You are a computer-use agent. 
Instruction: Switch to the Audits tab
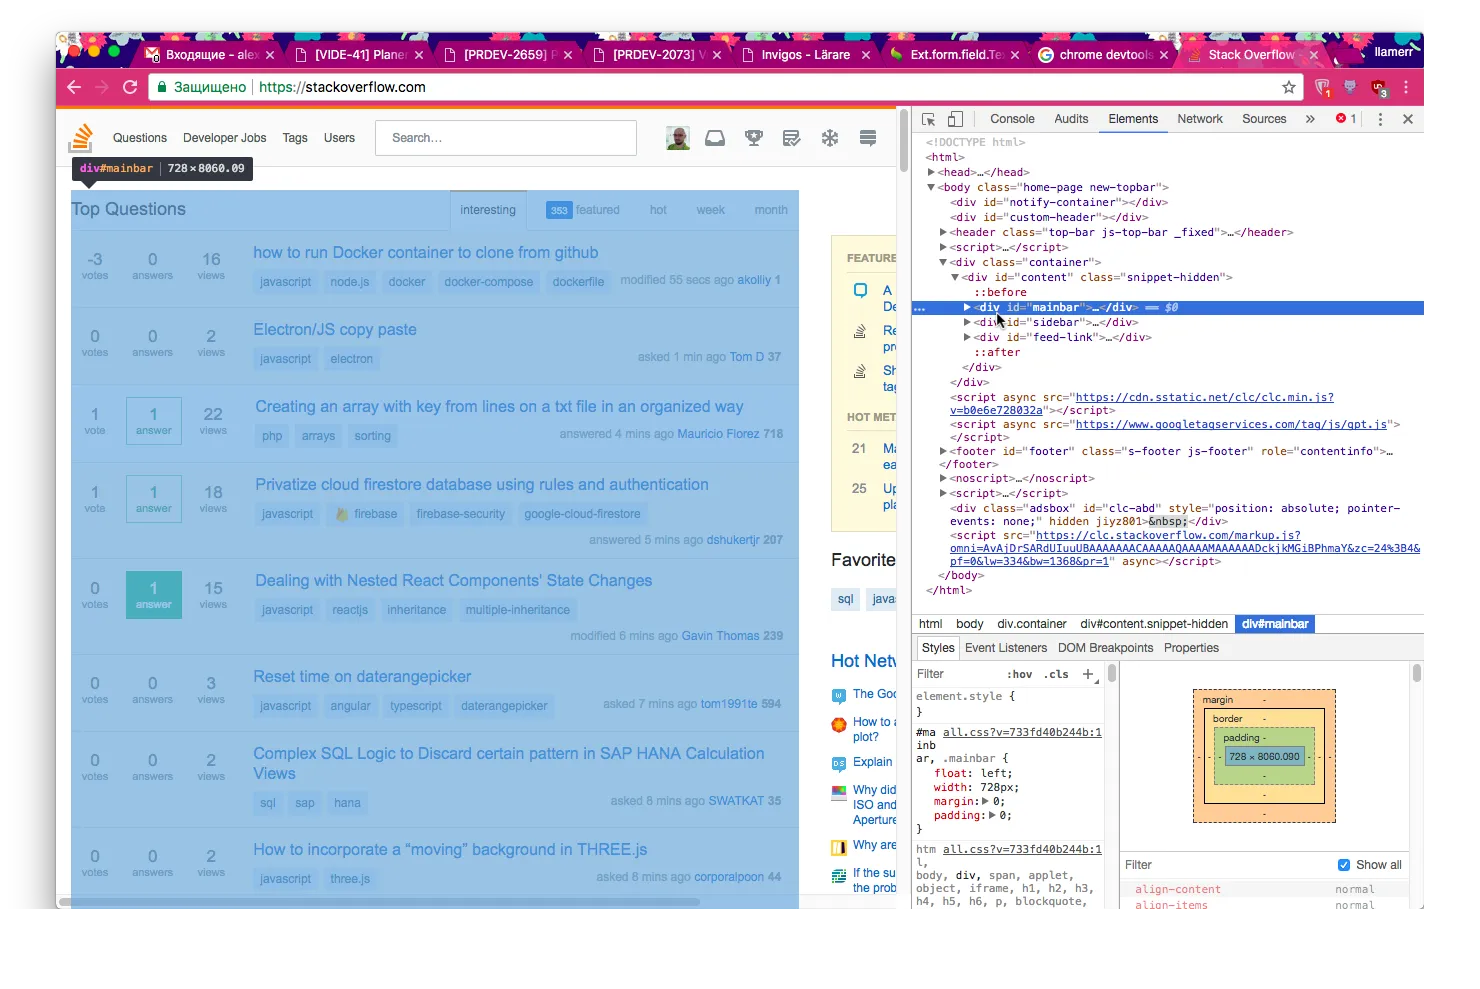1071,119
